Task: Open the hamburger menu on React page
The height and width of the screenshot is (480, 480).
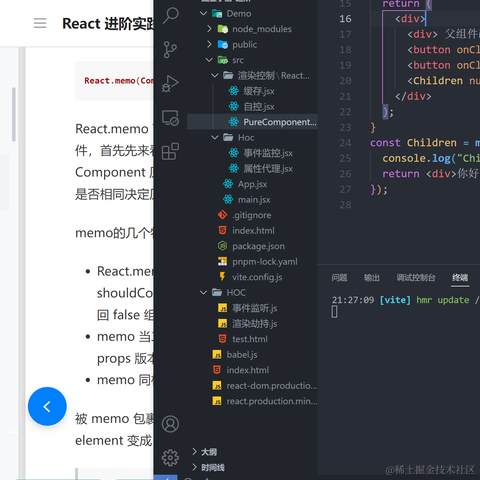Action: pos(40,23)
